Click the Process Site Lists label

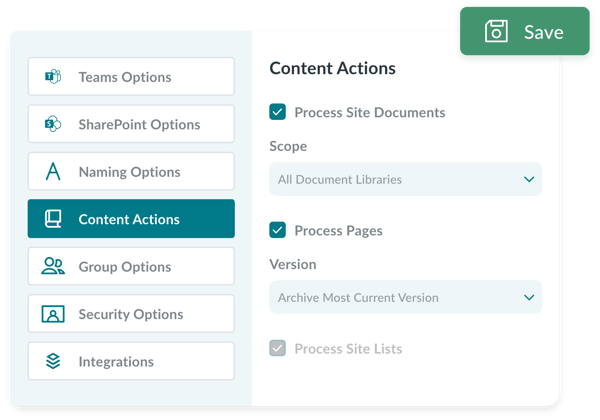point(348,349)
